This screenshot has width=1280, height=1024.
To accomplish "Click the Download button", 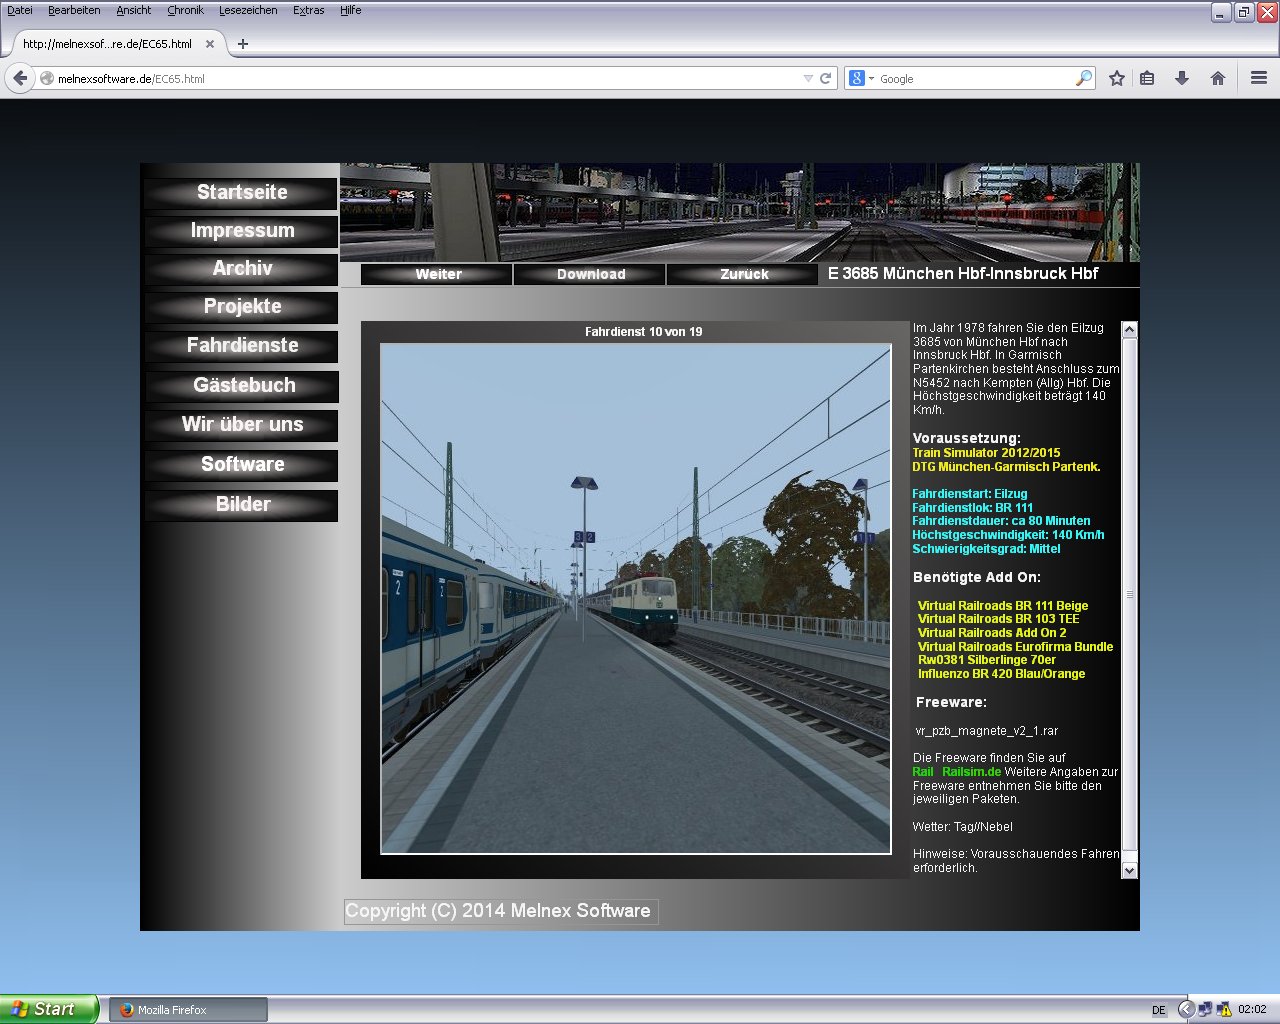I will click(590, 274).
